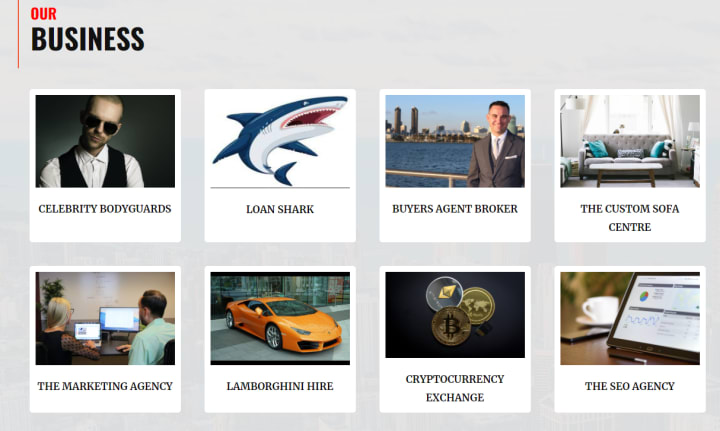
Task: Click THE SEO AGENCY link
Action: coord(630,386)
